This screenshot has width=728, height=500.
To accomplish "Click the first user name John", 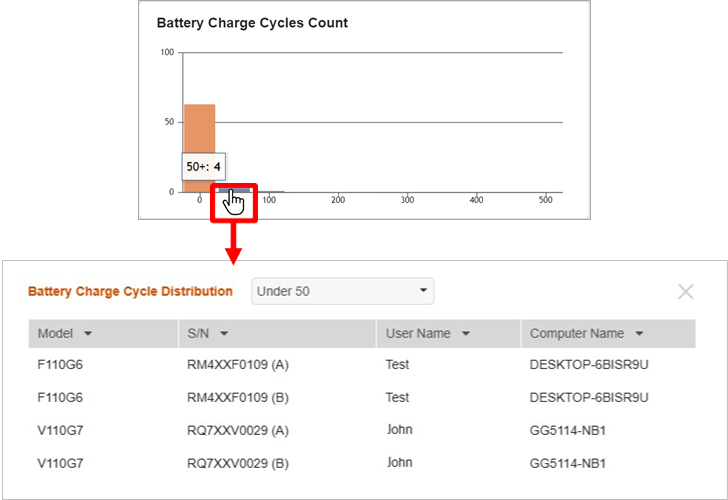I will (x=399, y=431).
